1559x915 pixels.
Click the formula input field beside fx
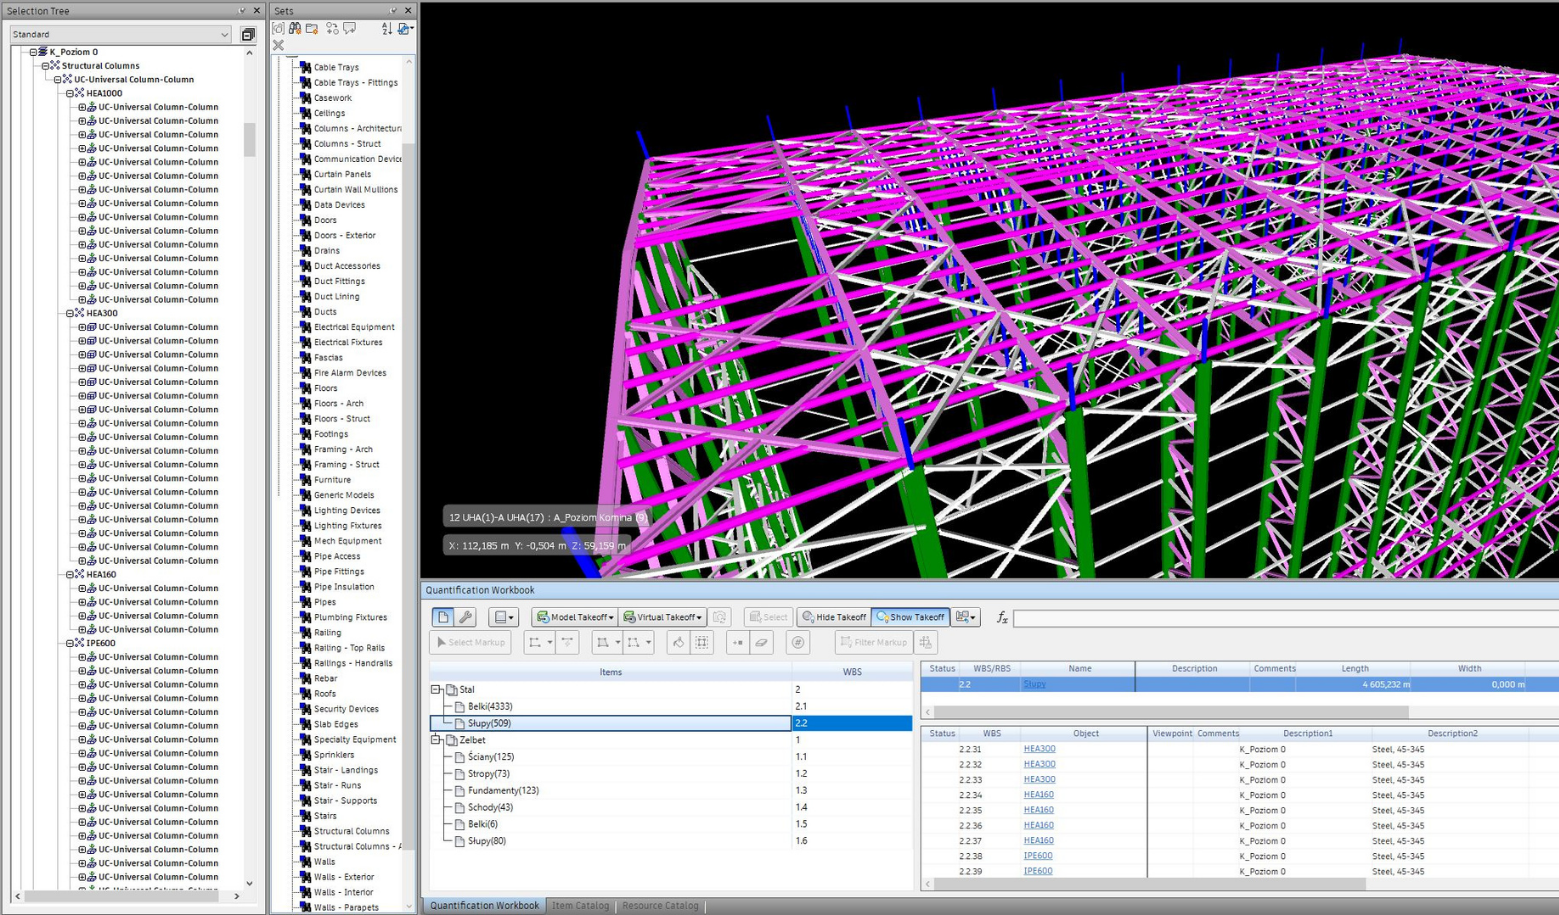(x=1280, y=618)
